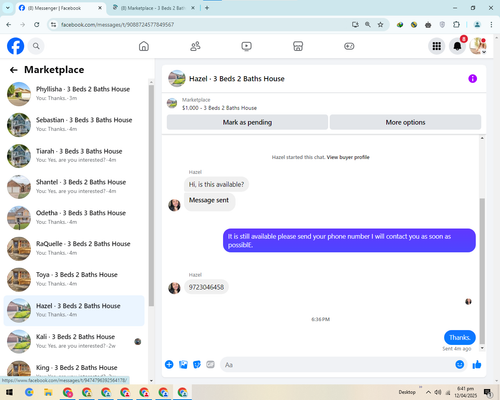Viewport: 500px width, 400px height.
Task: Open File Explorer from the taskbar
Action: pyautogui.click(x=48, y=392)
